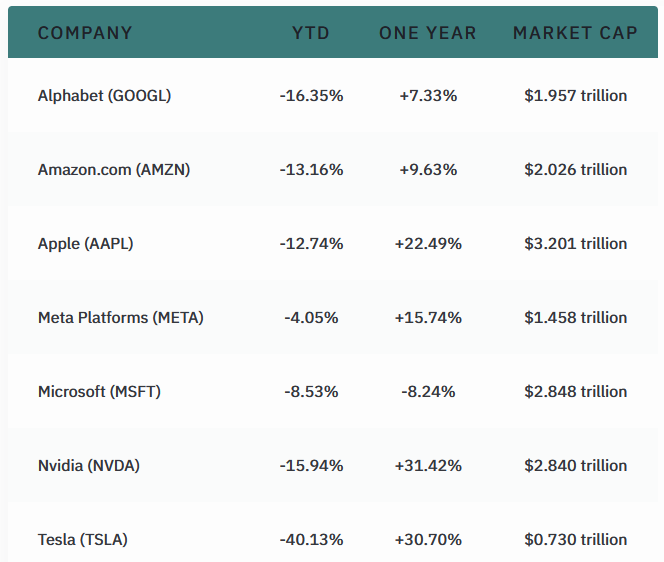Click Meta's one year return +15.74%

click(428, 318)
